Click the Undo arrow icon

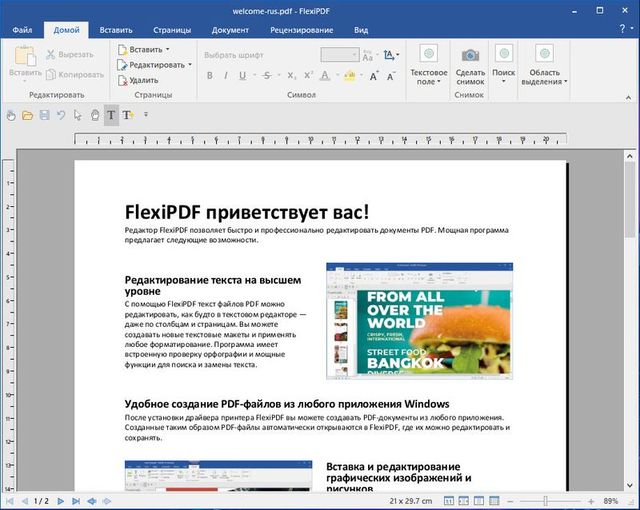62,115
